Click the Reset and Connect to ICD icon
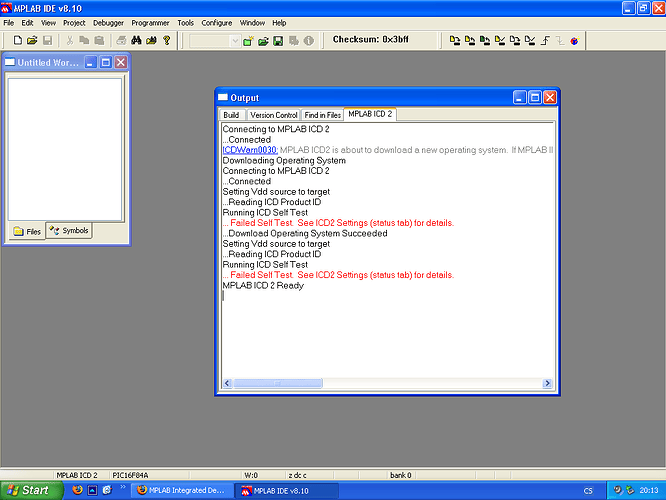The image size is (666, 500). pos(575,41)
